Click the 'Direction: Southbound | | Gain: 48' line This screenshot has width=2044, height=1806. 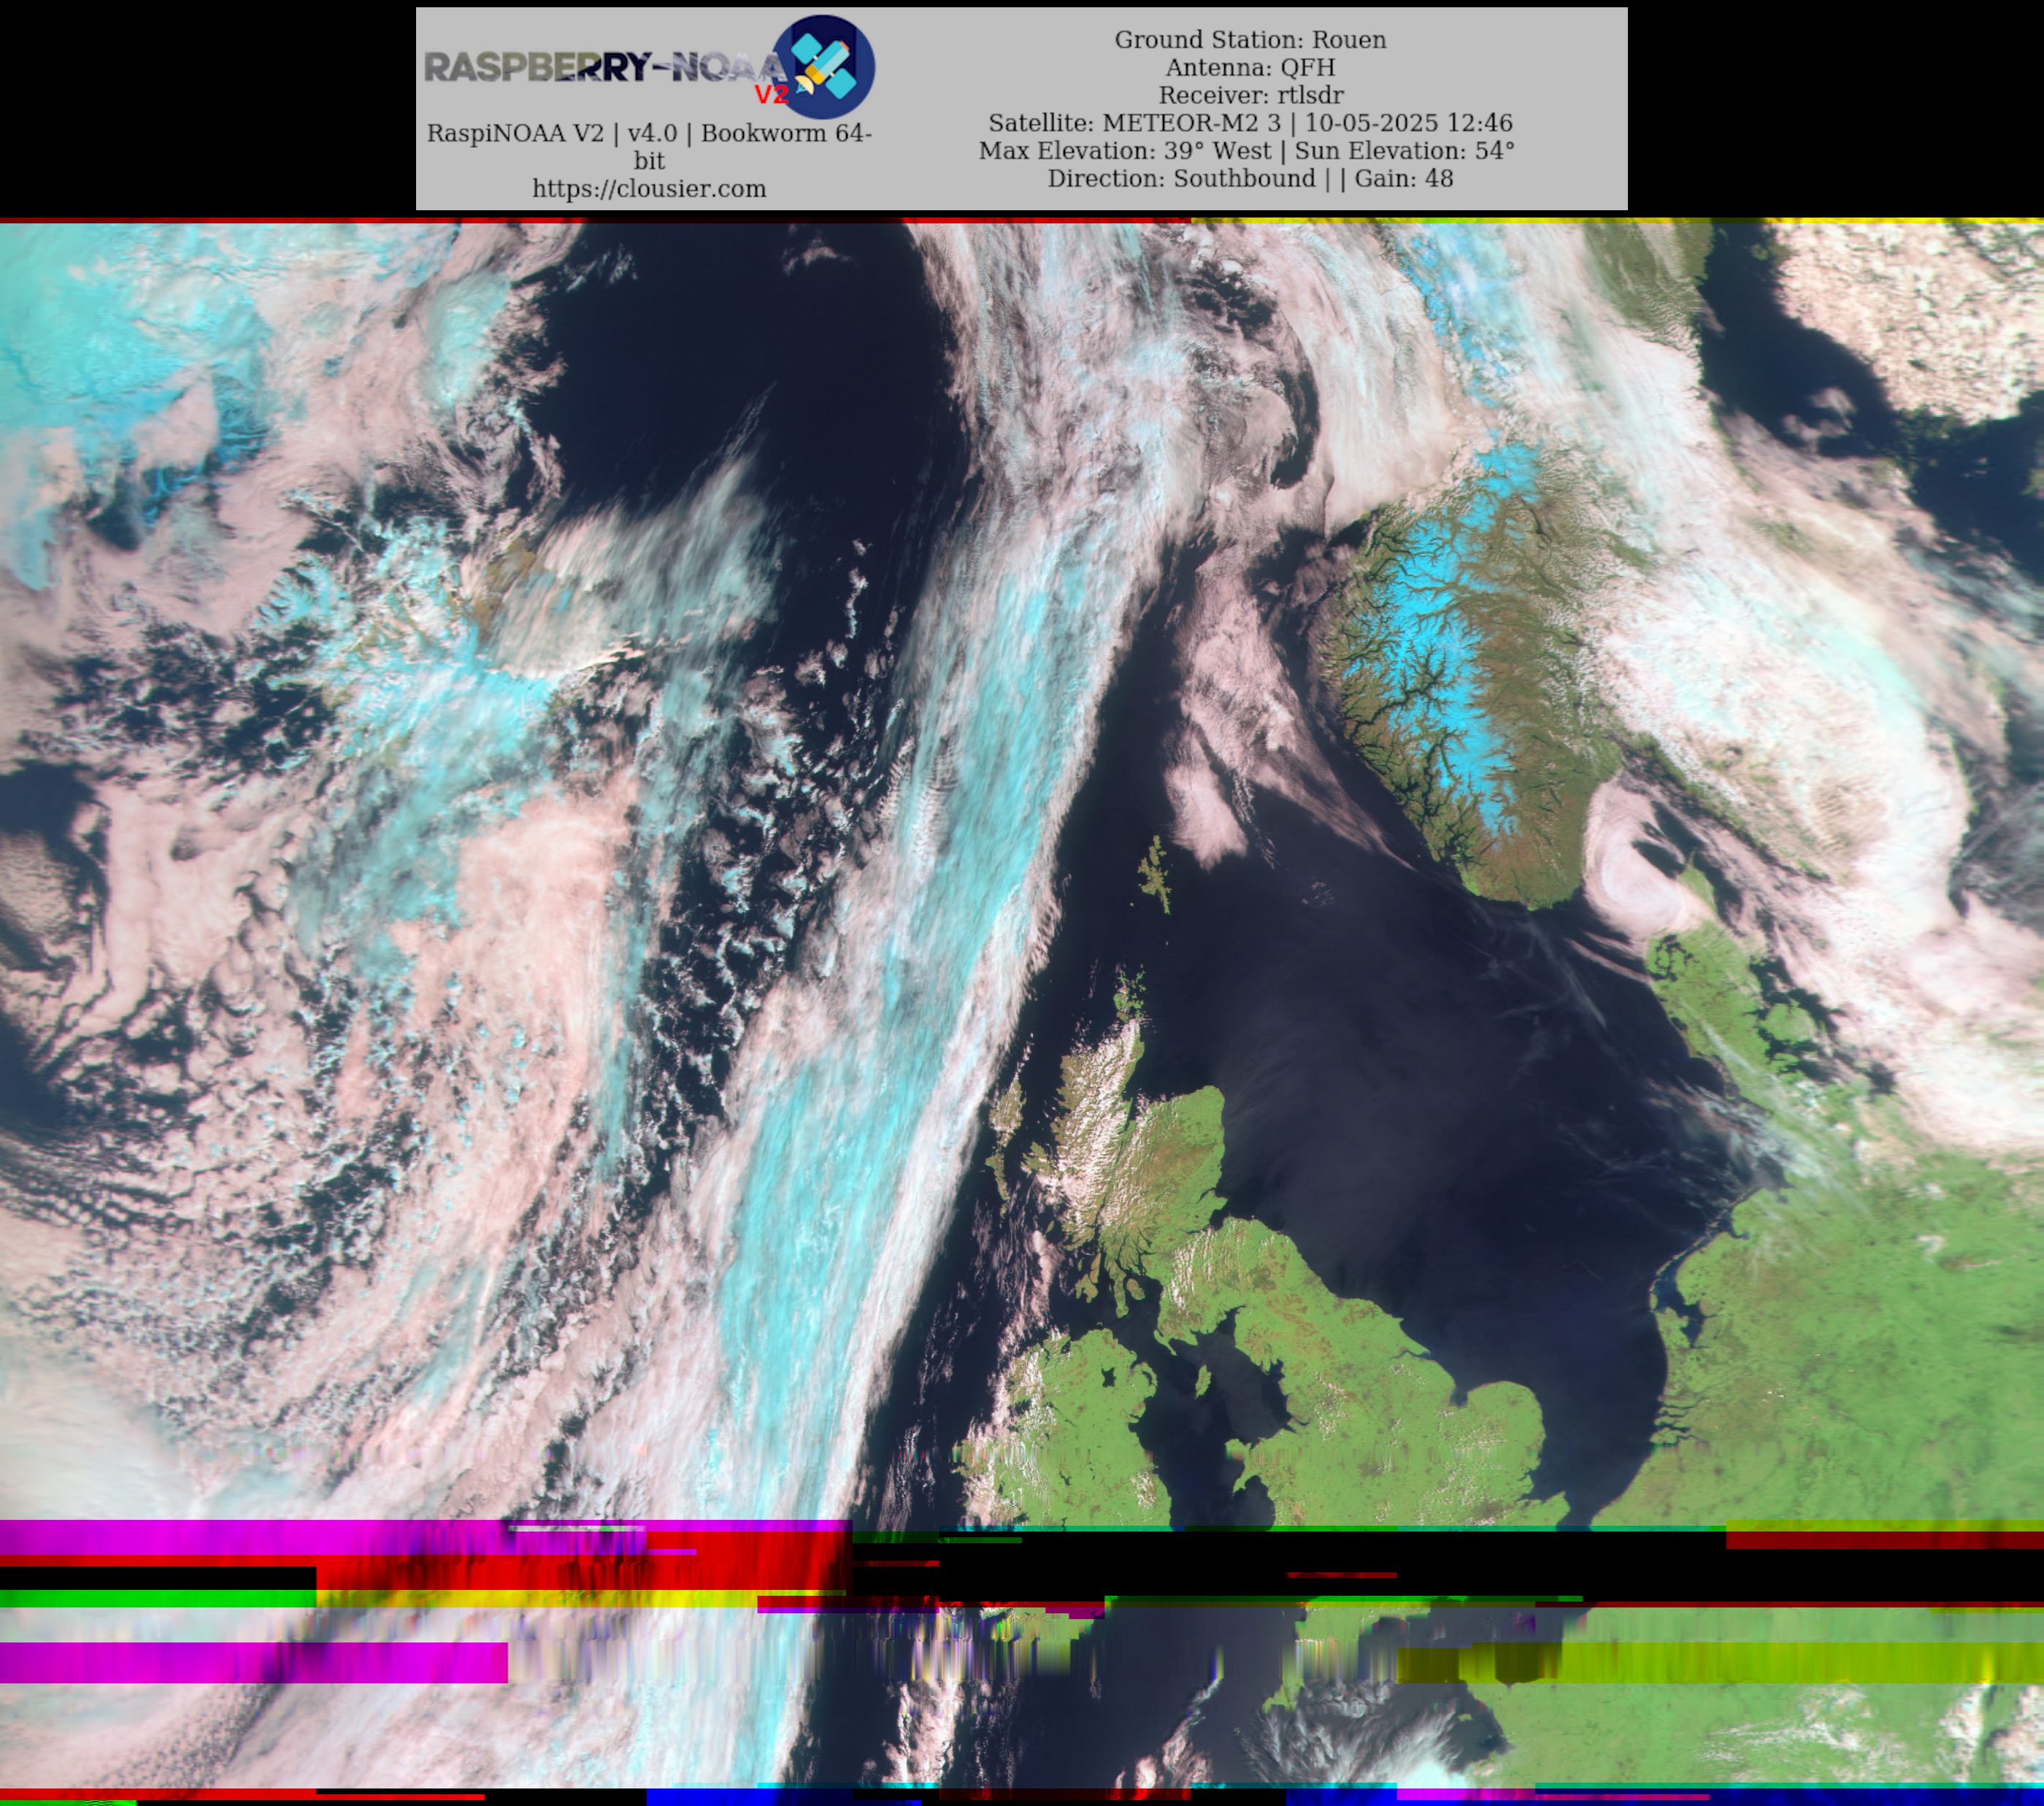click(x=1250, y=179)
